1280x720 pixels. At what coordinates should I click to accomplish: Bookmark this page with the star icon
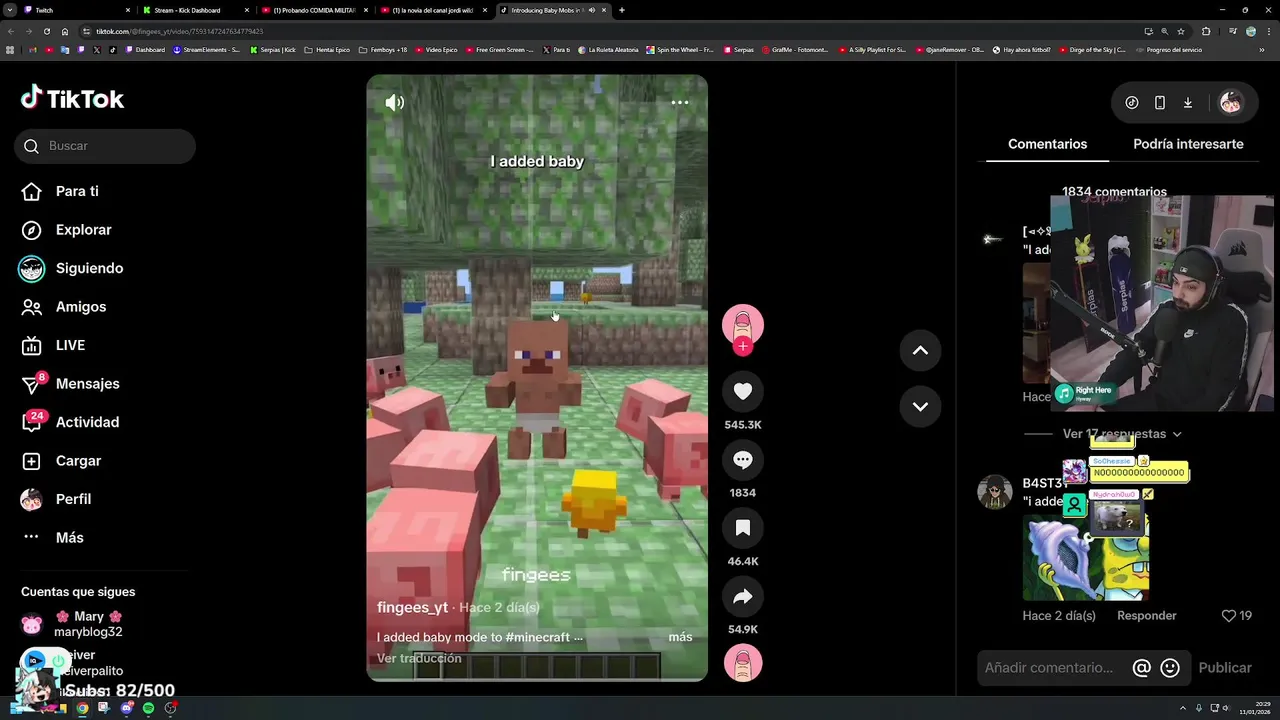pyautogui.click(x=1180, y=31)
